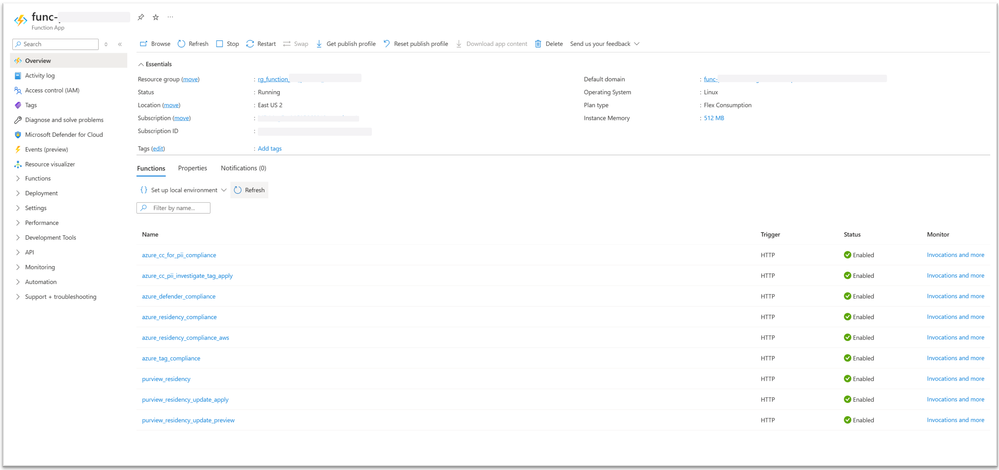Click the move link beside Location
This screenshot has width=999, height=470.
pyautogui.click(x=171, y=105)
